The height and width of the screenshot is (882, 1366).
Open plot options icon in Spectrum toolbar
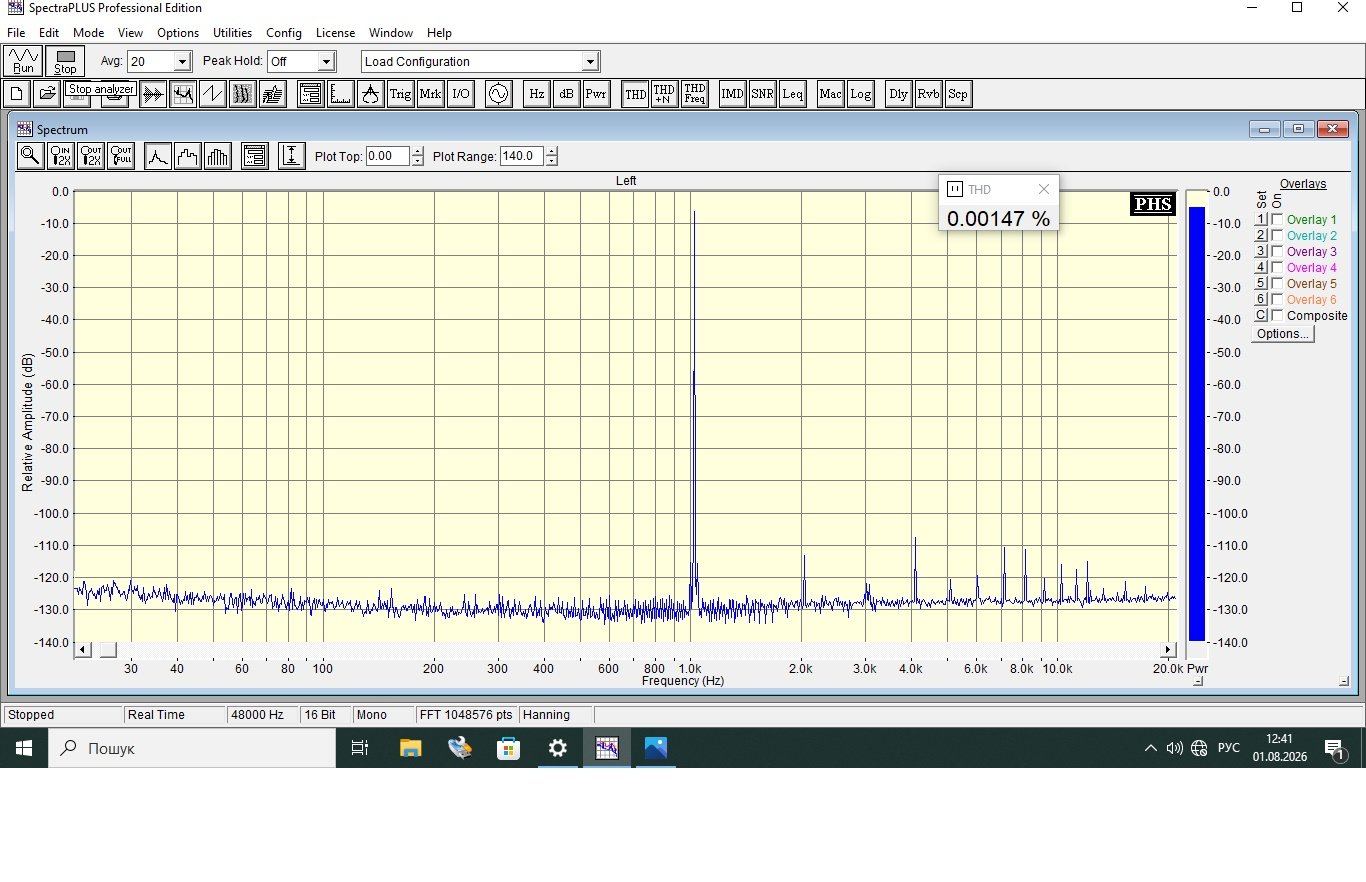[x=254, y=156]
